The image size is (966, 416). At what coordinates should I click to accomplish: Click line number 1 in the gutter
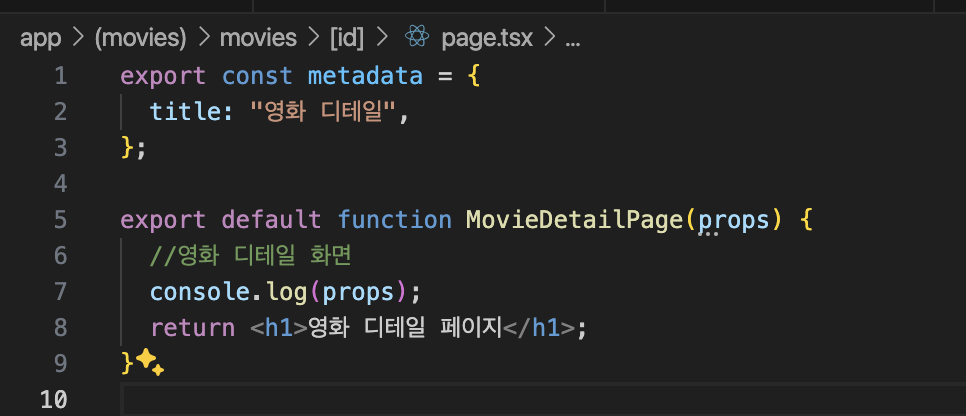[x=61, y=76]
